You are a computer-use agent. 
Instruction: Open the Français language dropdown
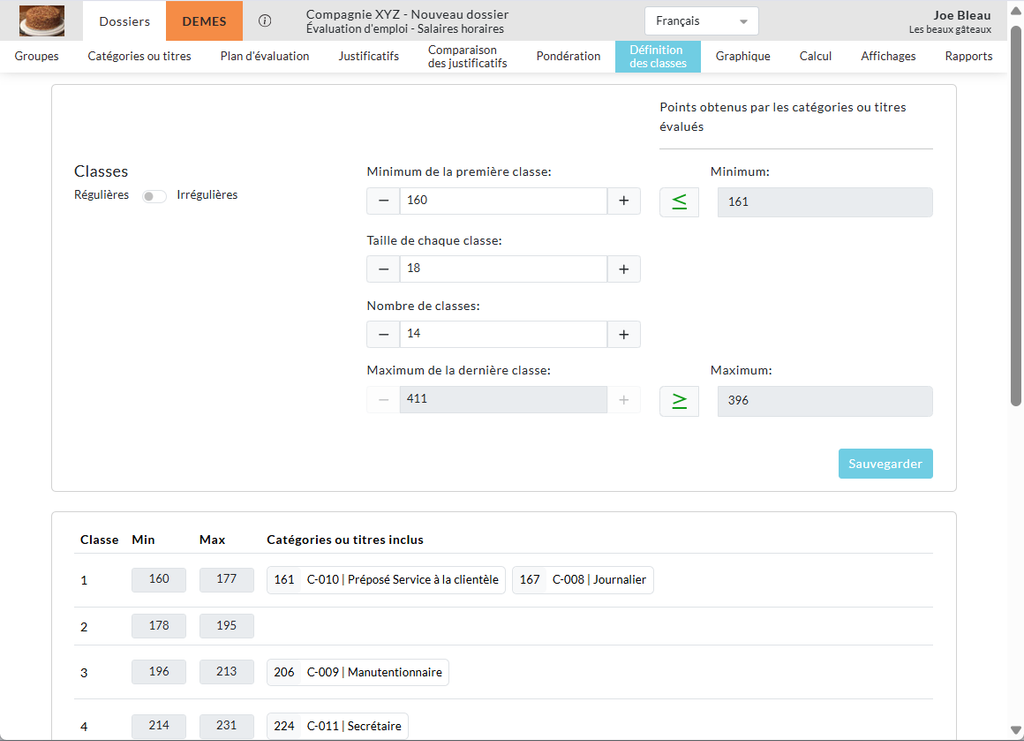coord(701,21)
